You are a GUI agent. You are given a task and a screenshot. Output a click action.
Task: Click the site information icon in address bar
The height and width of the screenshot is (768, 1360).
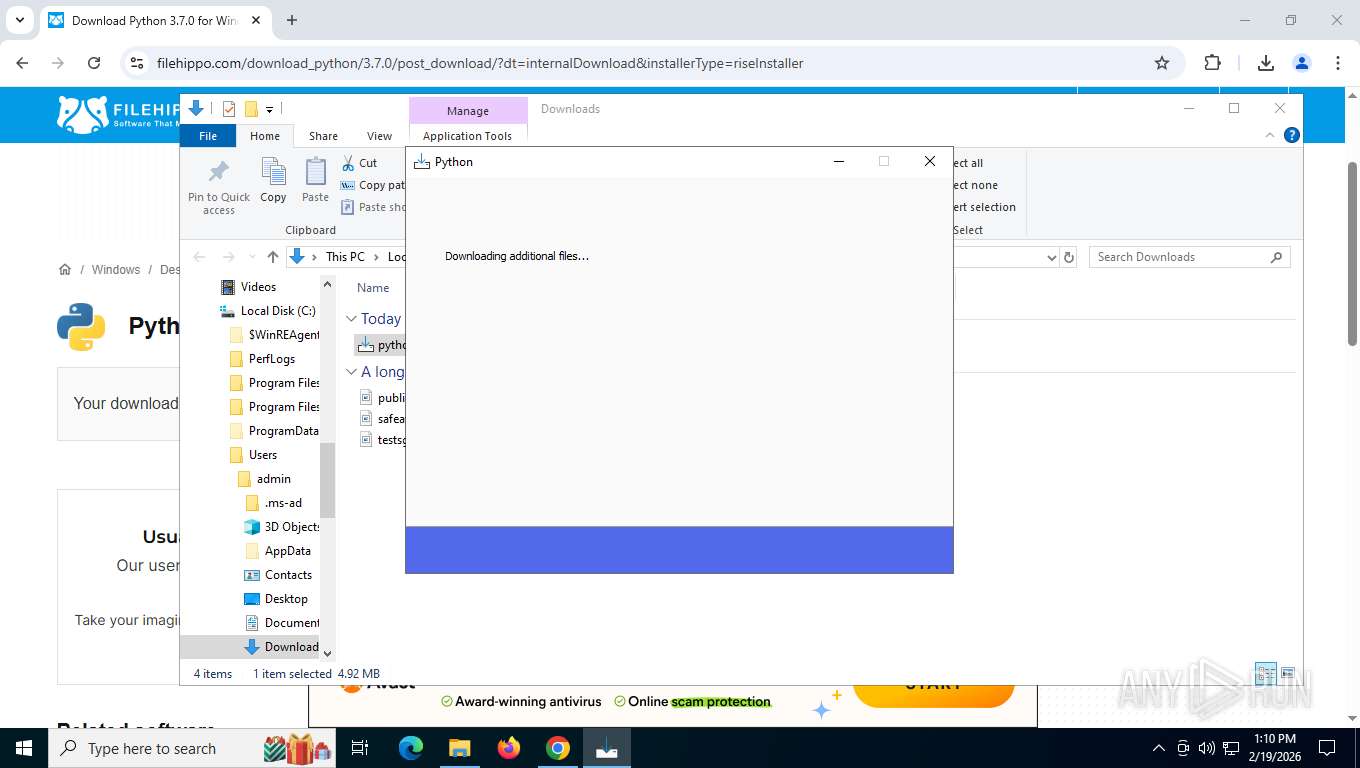click(137, 63)
